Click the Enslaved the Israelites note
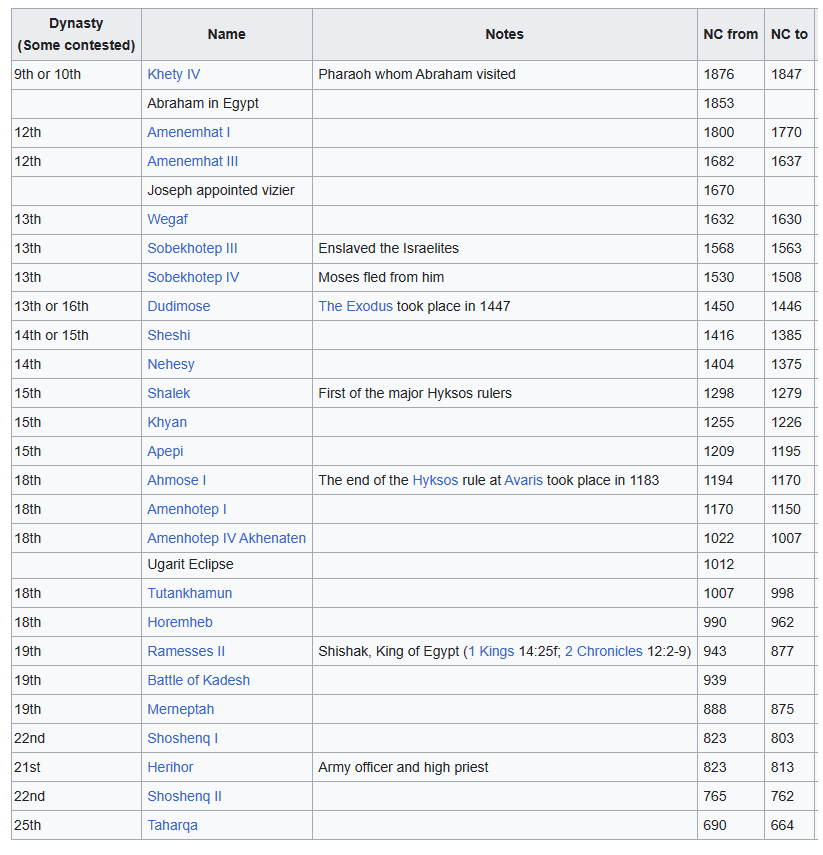The image size is (823, 855). [388, 248]
